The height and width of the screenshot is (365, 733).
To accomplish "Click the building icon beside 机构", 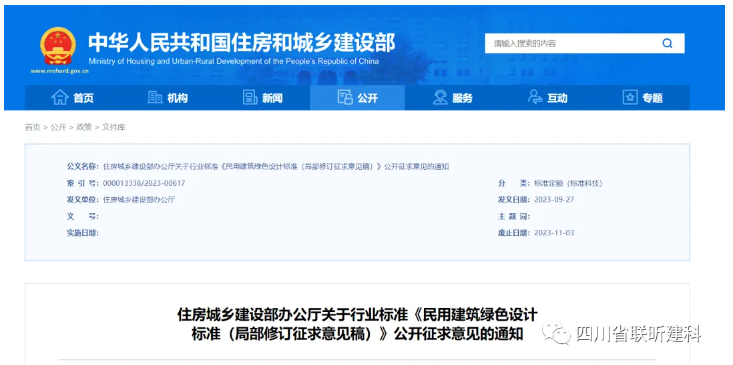I will coord(155,97).
